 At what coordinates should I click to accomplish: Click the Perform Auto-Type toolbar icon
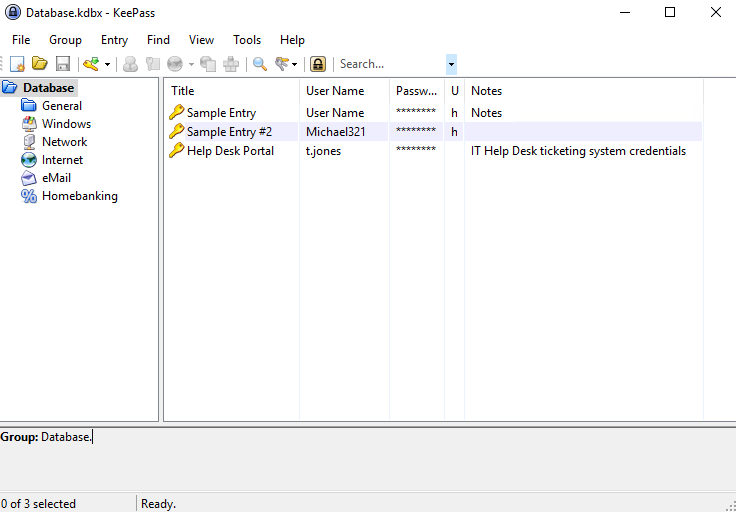coord(230,64)
